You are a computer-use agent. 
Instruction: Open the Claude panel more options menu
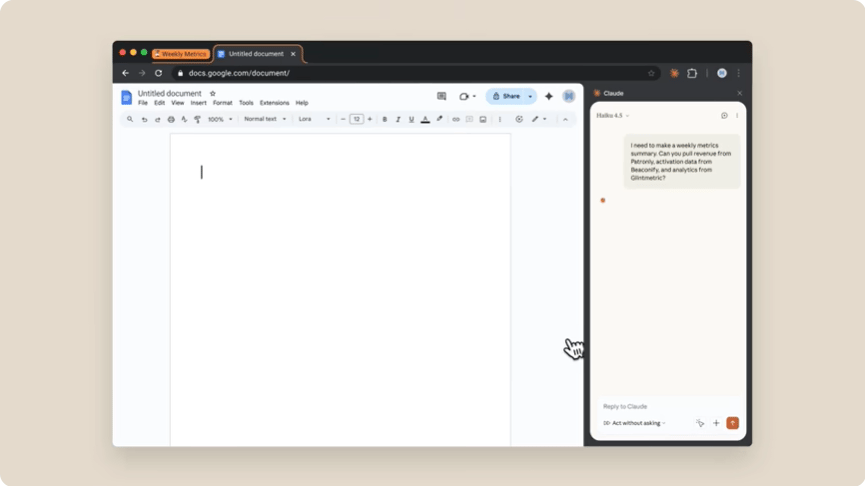click(x=737, y=116)
